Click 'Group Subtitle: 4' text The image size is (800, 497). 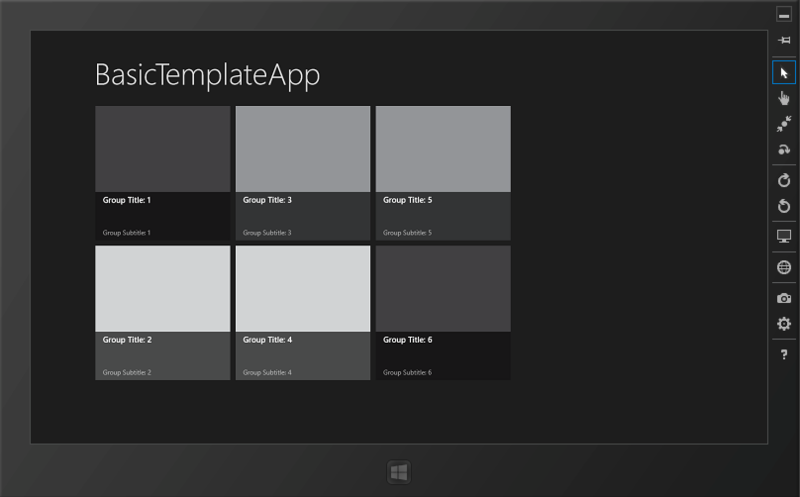click(x=267, y=372)
